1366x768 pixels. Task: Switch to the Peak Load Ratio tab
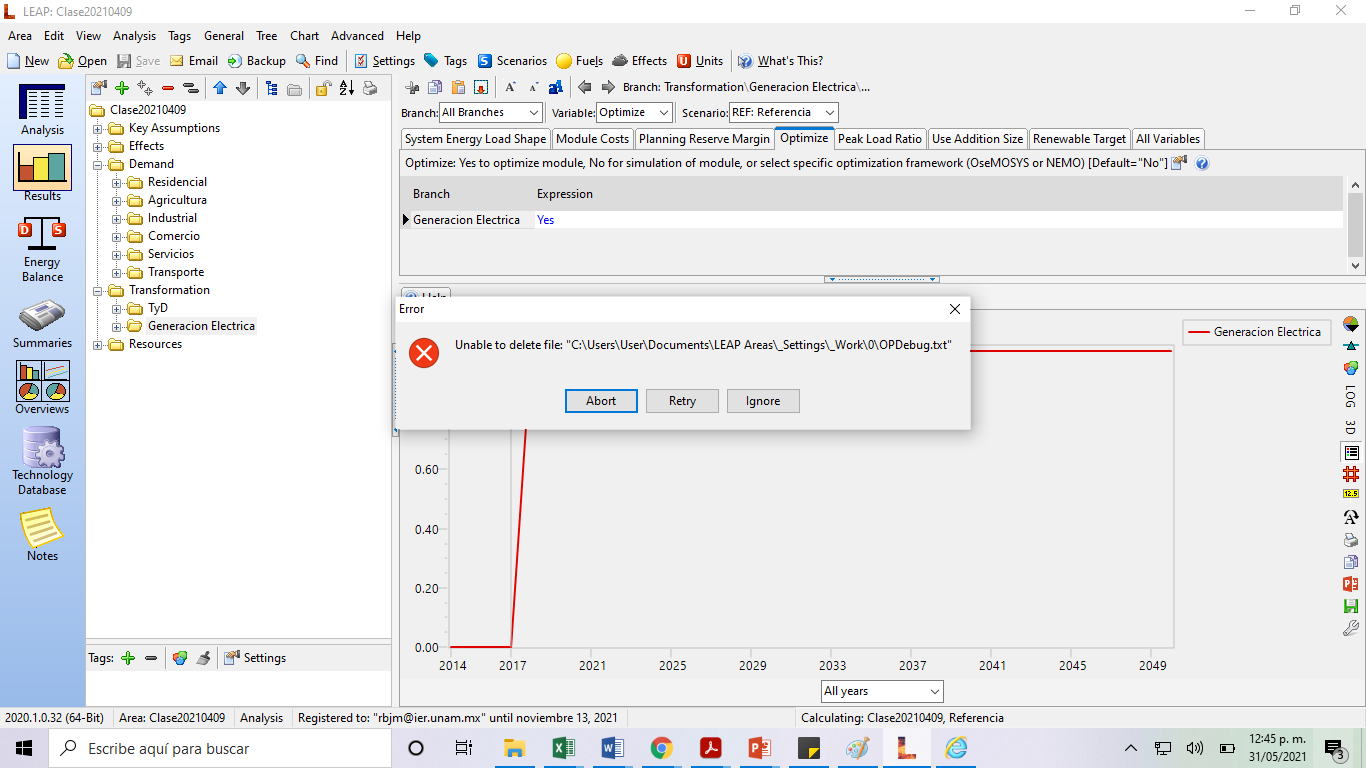point(880,139)
